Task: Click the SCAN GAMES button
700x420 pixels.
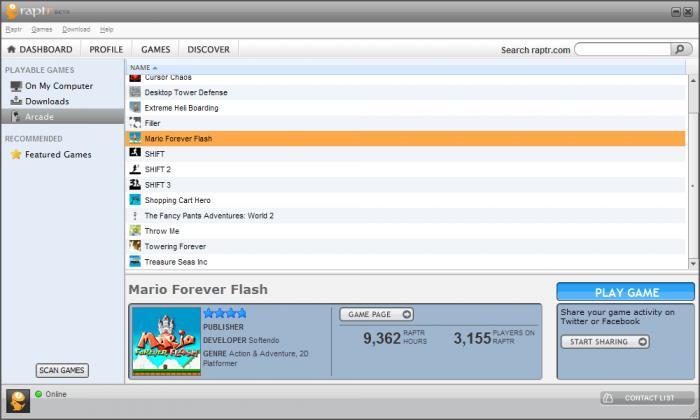Action: (62, 370)
